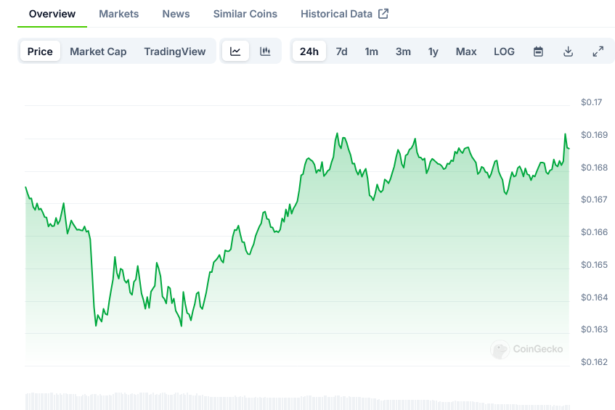
Task: Open the Markets tab
Action: (x=119, y=14)
